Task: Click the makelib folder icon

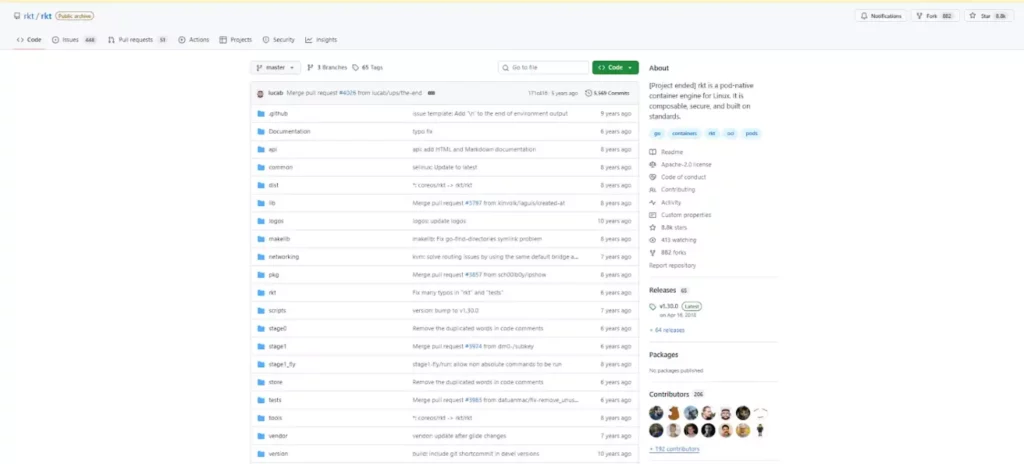Action: (261, 239)
